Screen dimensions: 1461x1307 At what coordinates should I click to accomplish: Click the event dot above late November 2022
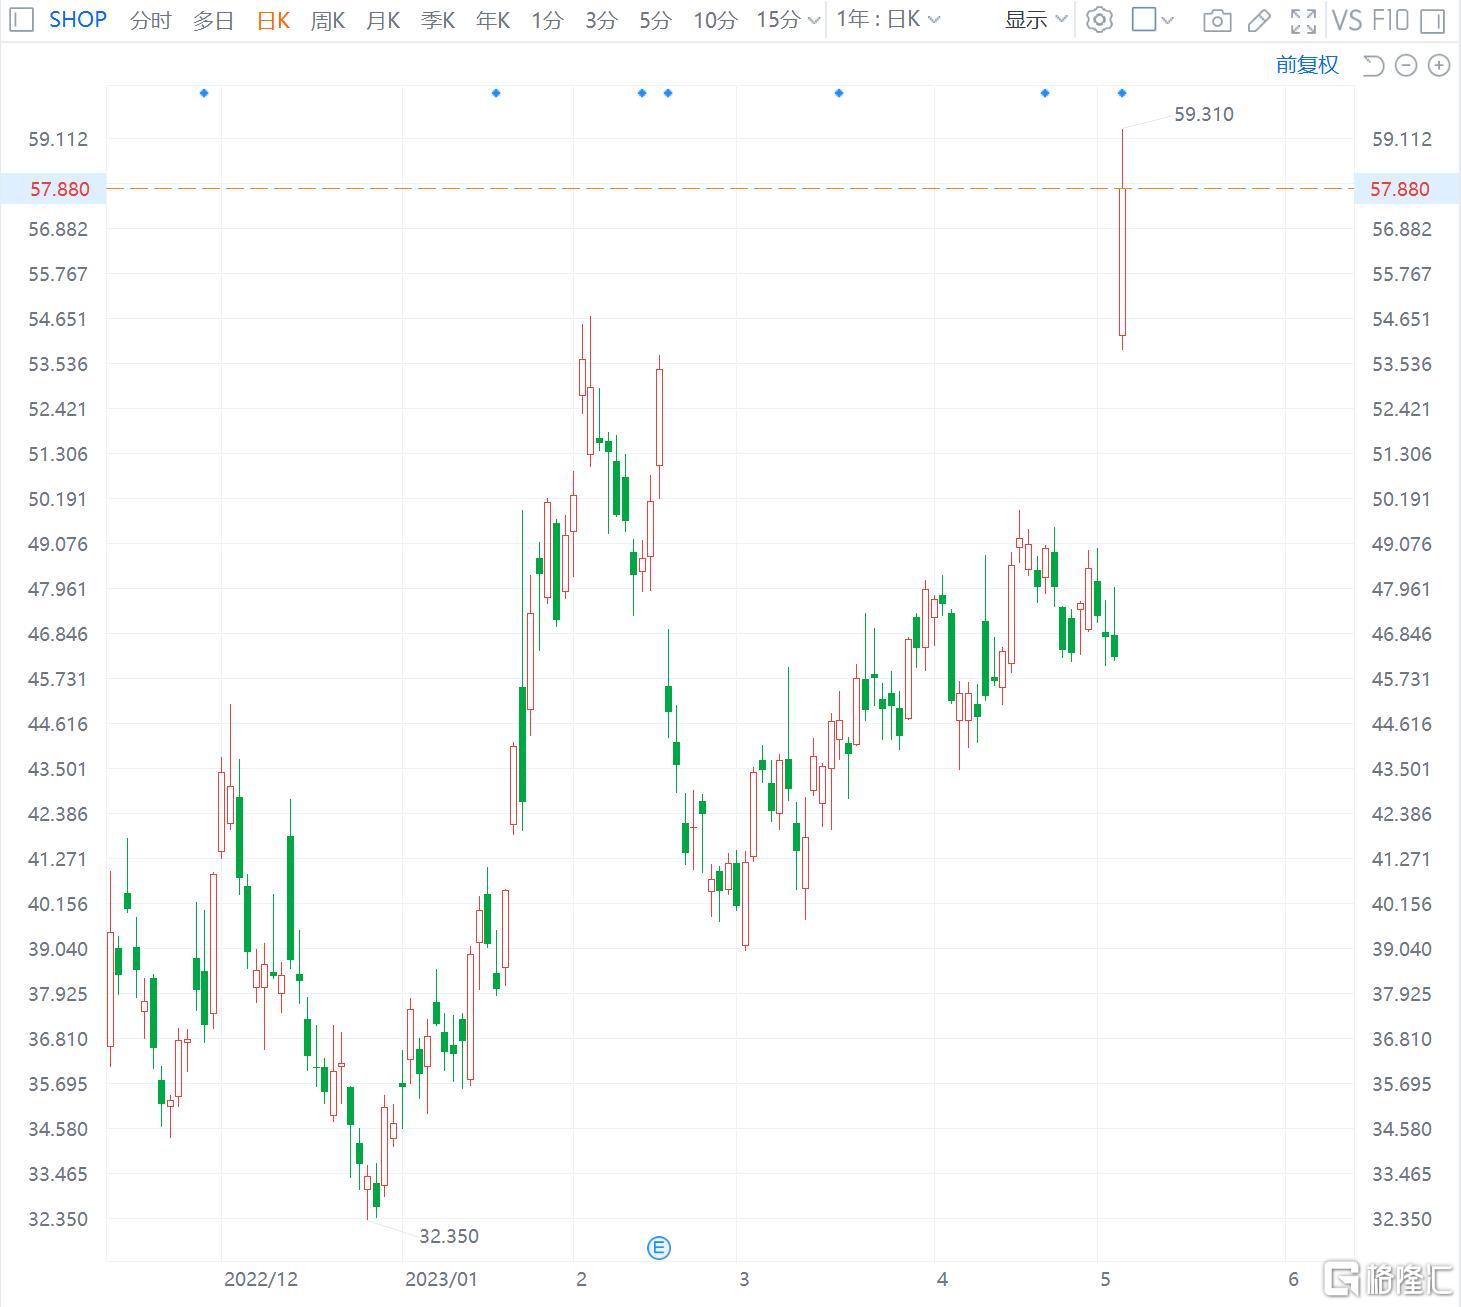click(204, 93)
